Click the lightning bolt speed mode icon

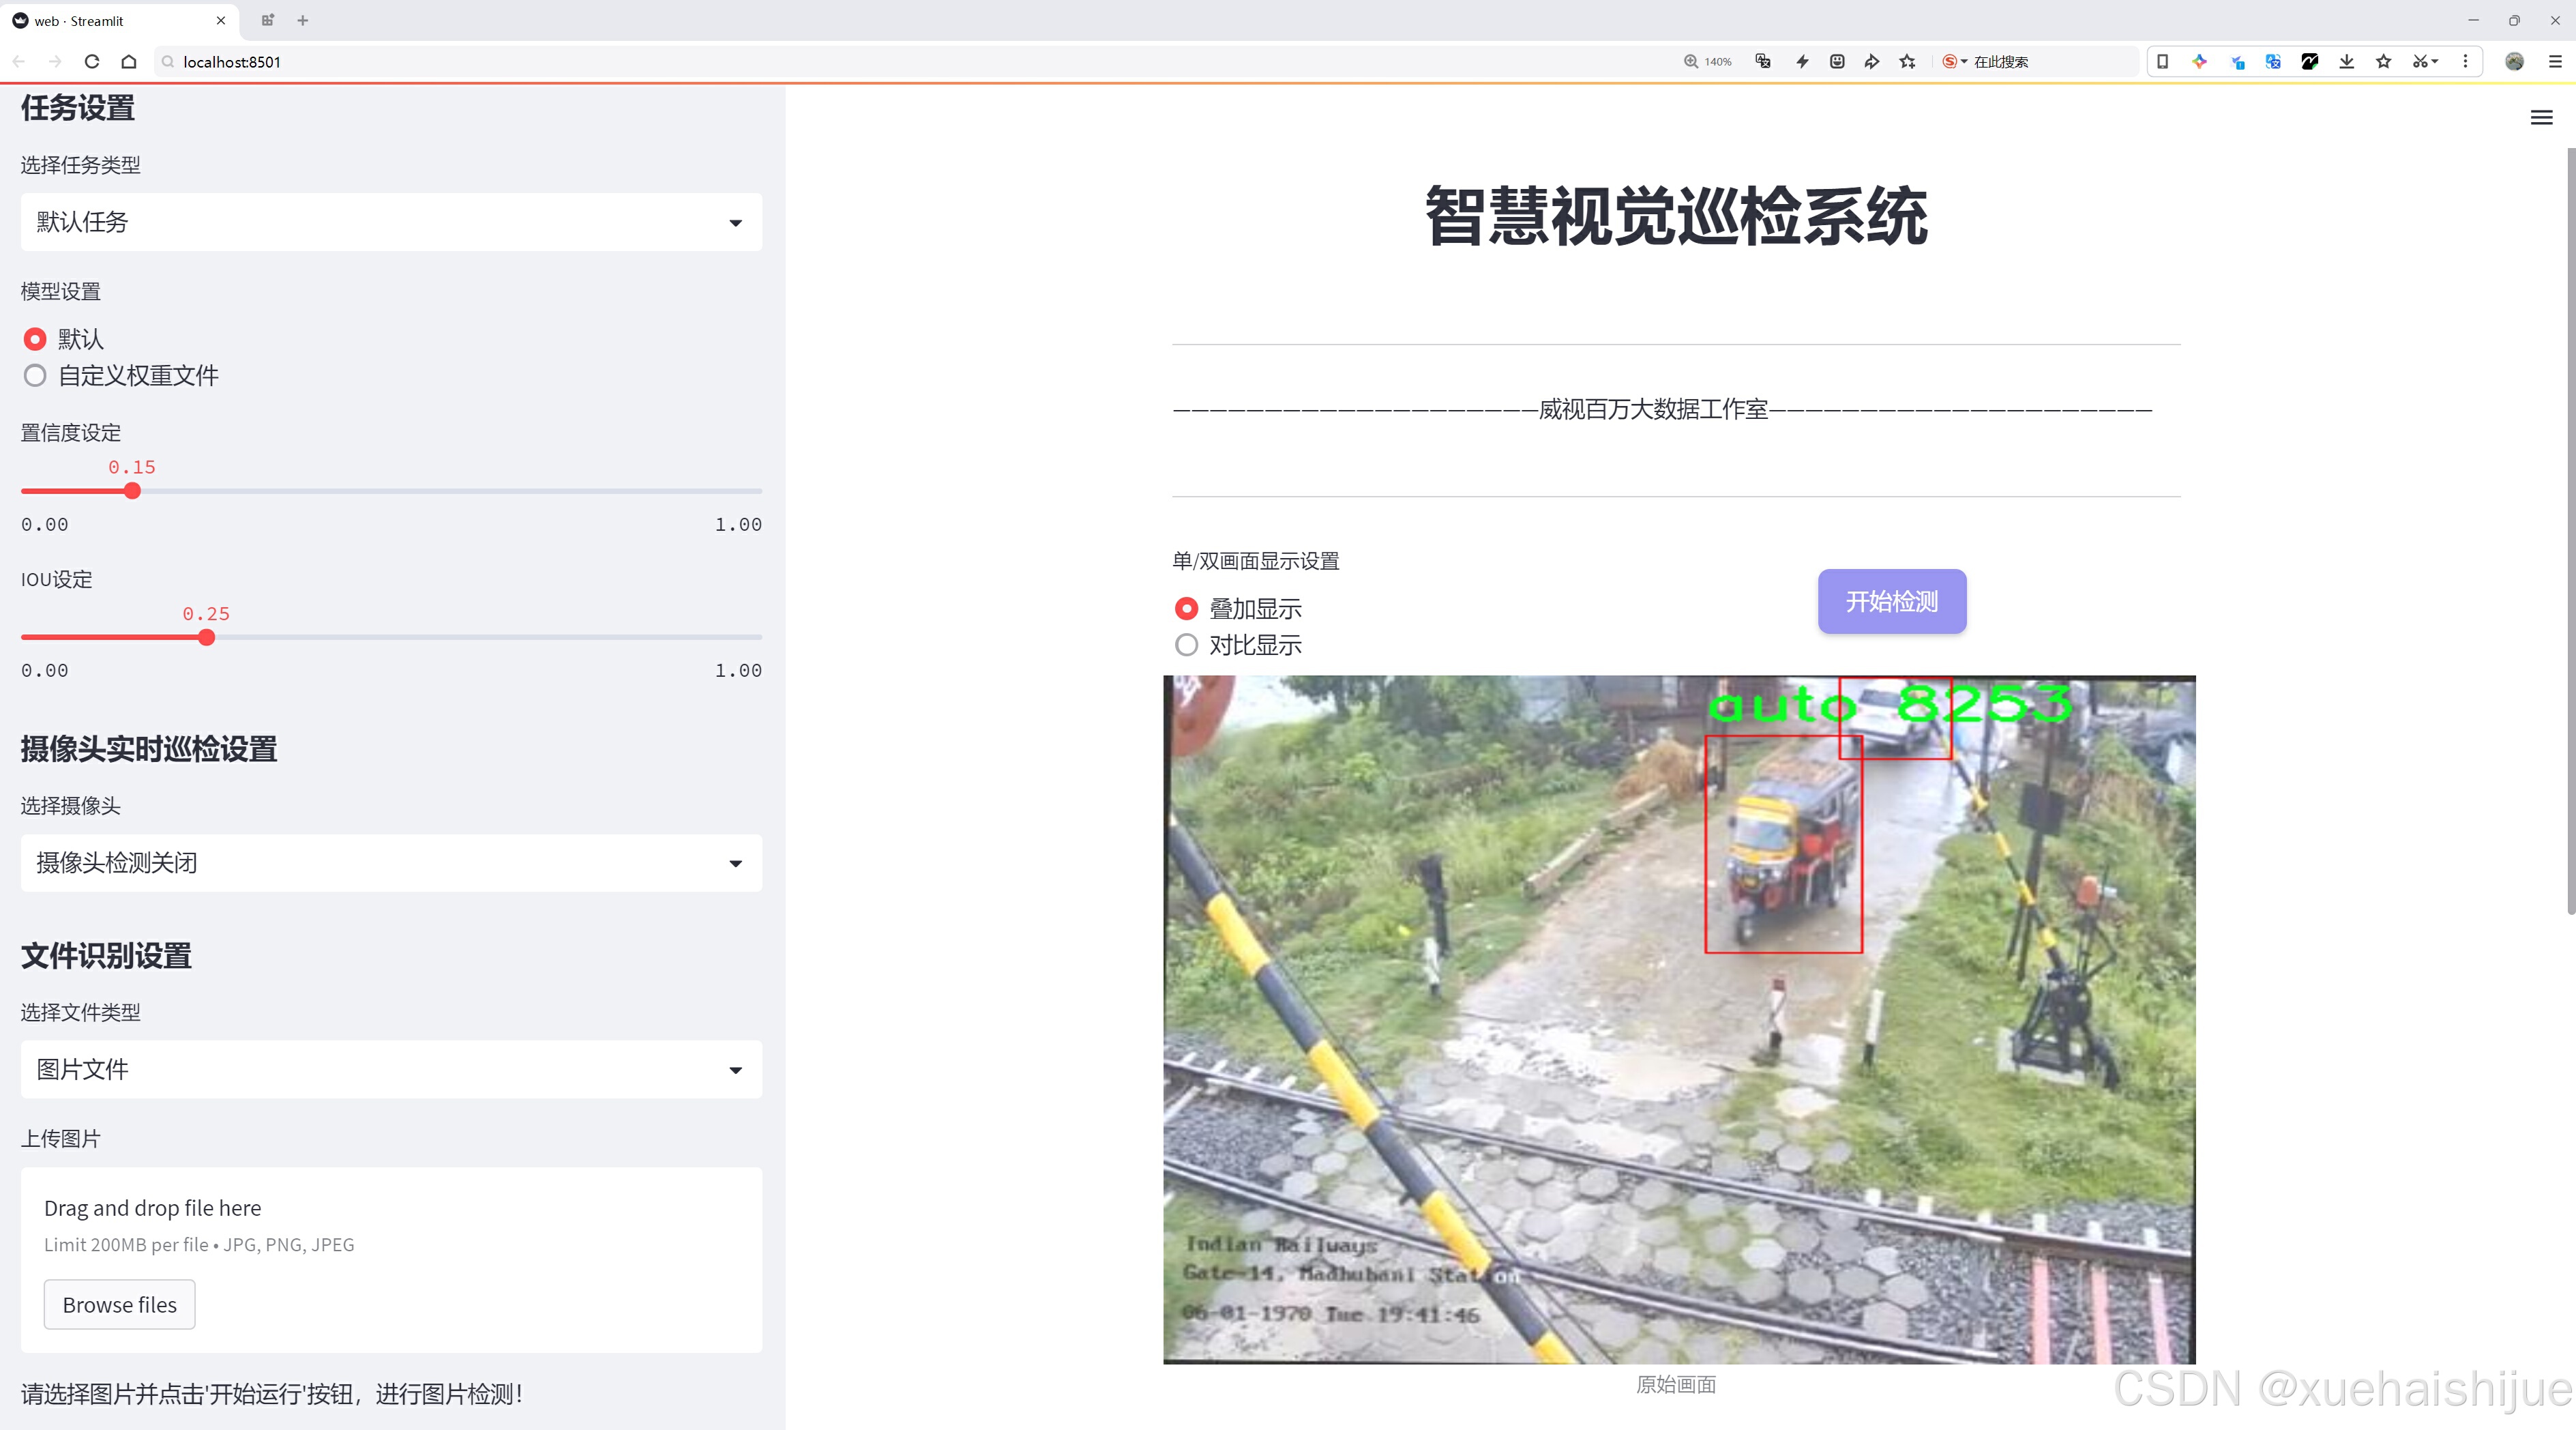tap(1802, 62)
